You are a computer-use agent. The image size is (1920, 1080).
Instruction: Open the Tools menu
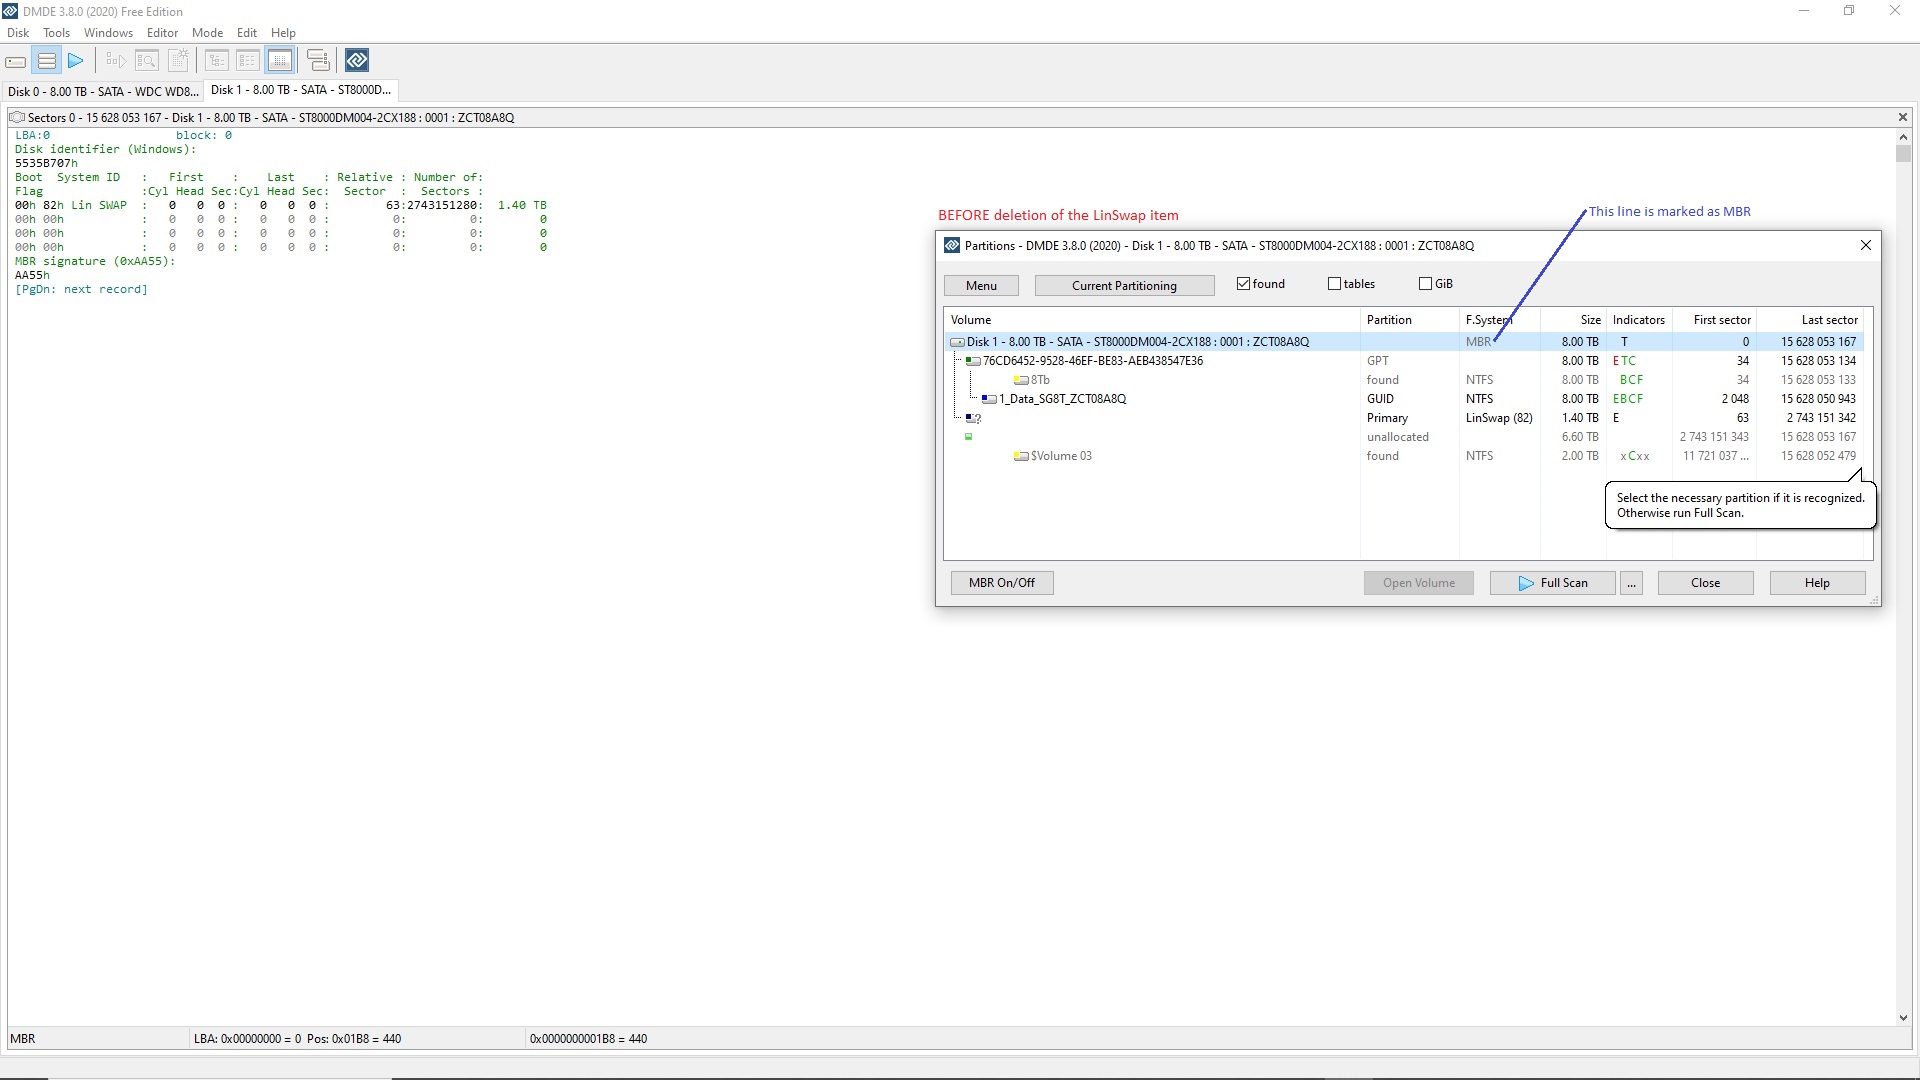[56, 33]
